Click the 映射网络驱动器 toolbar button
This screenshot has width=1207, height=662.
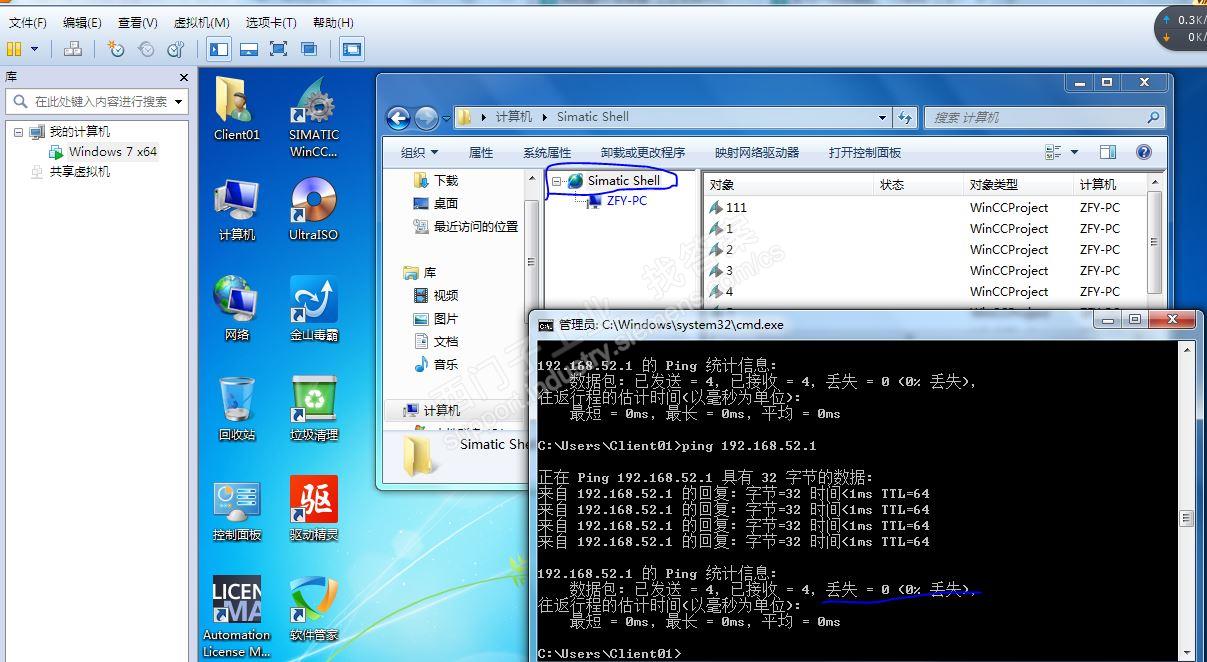click(x=757, y=153)
